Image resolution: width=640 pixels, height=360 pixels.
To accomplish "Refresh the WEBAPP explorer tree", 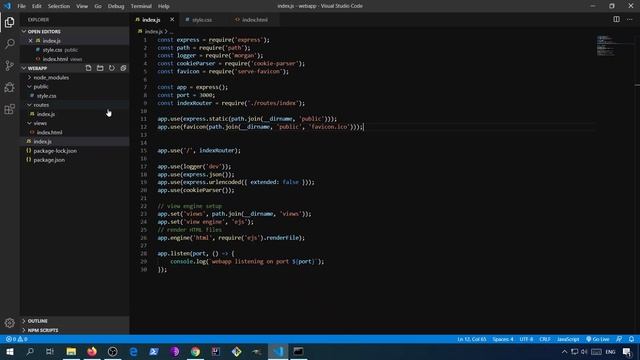I will tap(111, 68).
